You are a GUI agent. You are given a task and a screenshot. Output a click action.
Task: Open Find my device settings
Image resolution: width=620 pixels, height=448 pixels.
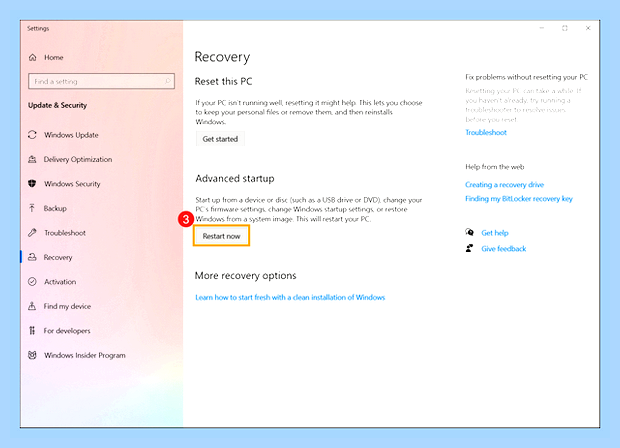tap(67, 306)
